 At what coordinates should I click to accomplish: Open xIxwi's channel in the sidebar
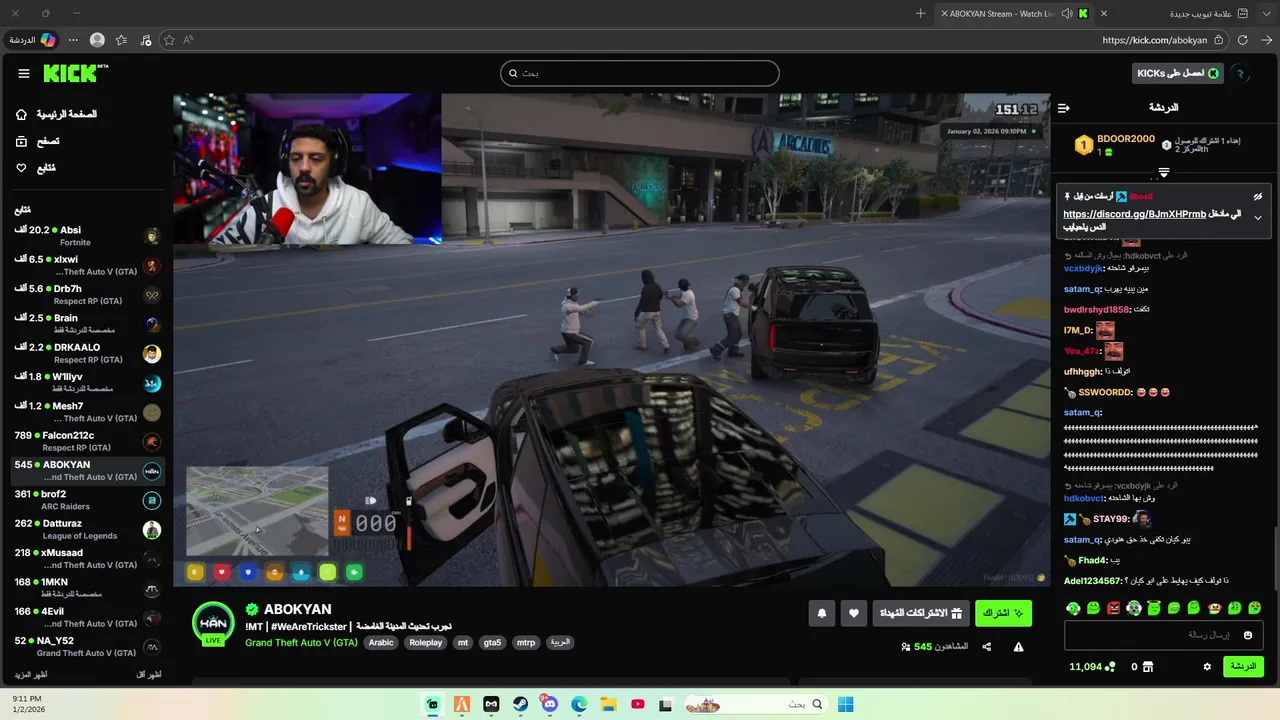pyautogui.click(x=88, y=265)
